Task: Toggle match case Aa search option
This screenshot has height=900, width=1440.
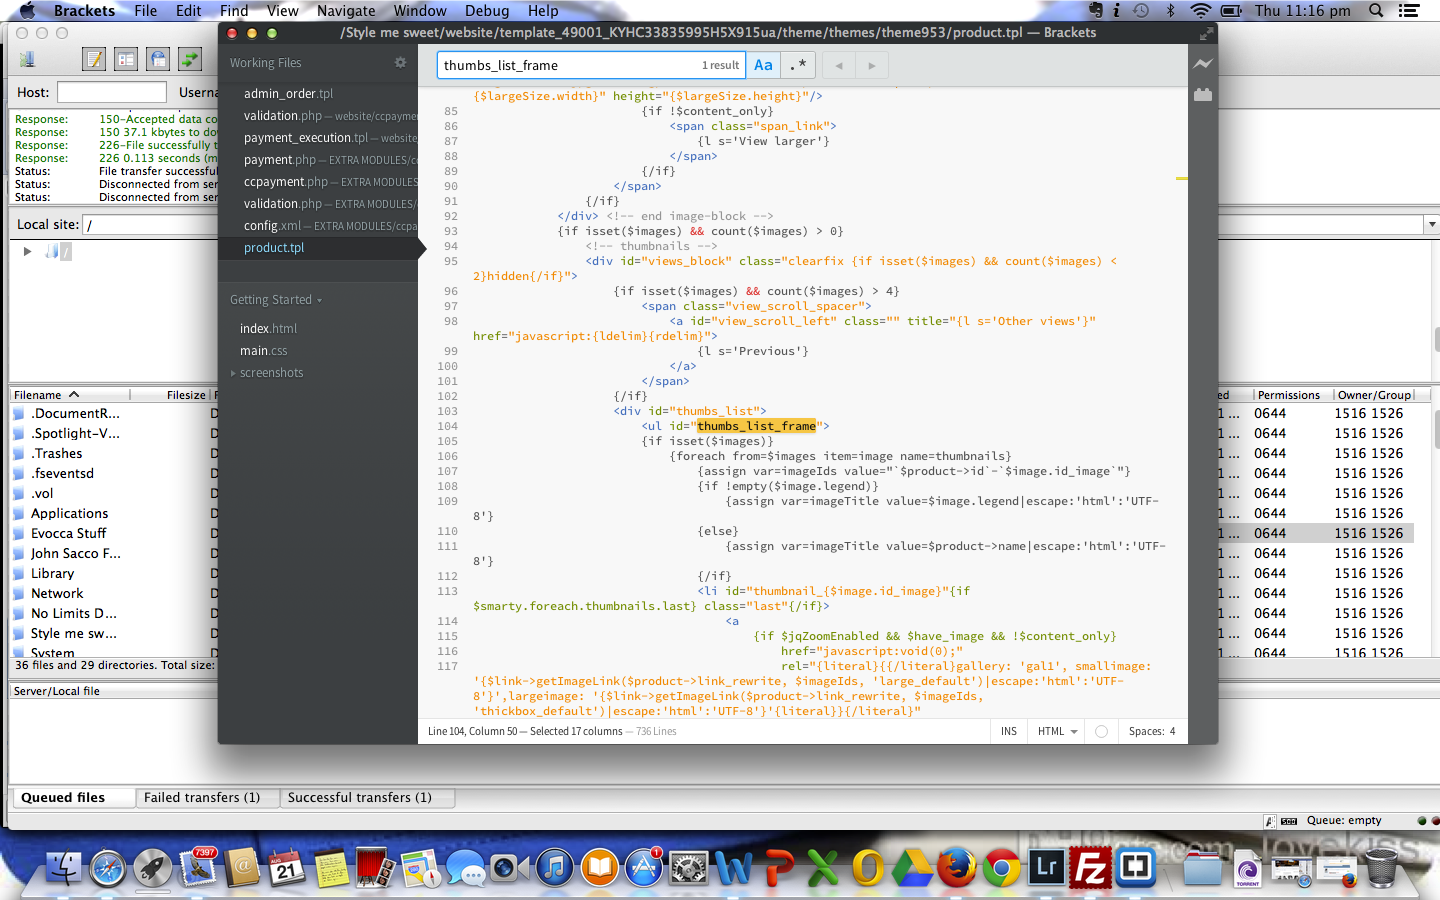Action: tap(763, 65)
